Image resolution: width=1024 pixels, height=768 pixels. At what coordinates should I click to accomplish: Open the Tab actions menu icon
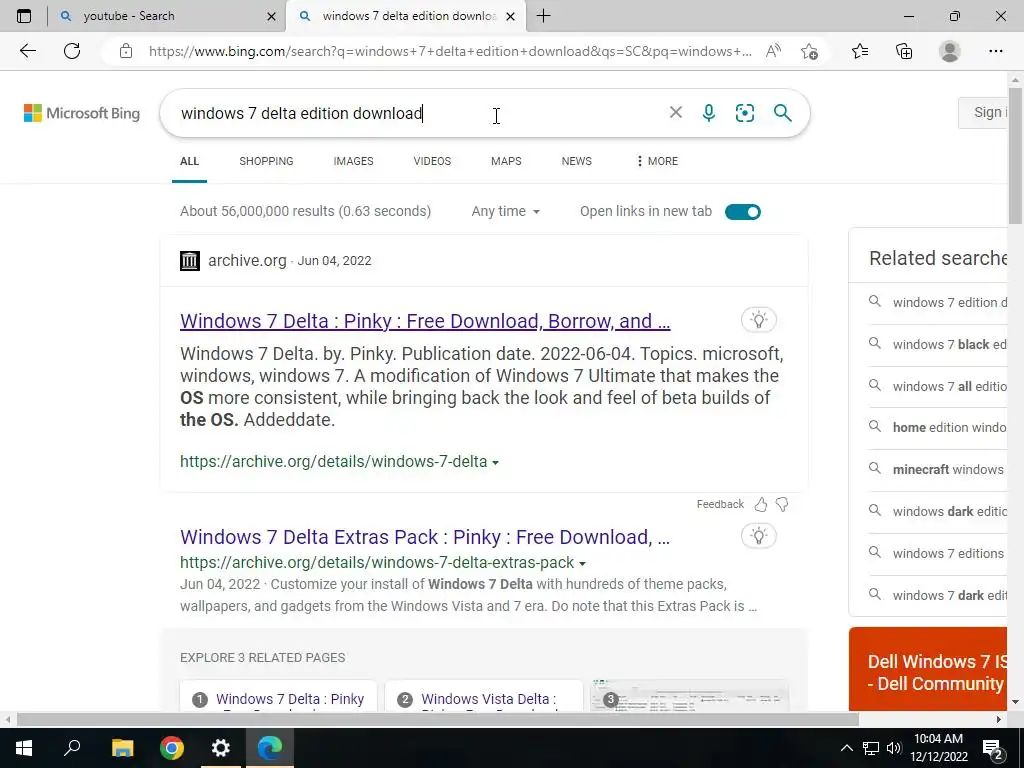pos(24,16)
